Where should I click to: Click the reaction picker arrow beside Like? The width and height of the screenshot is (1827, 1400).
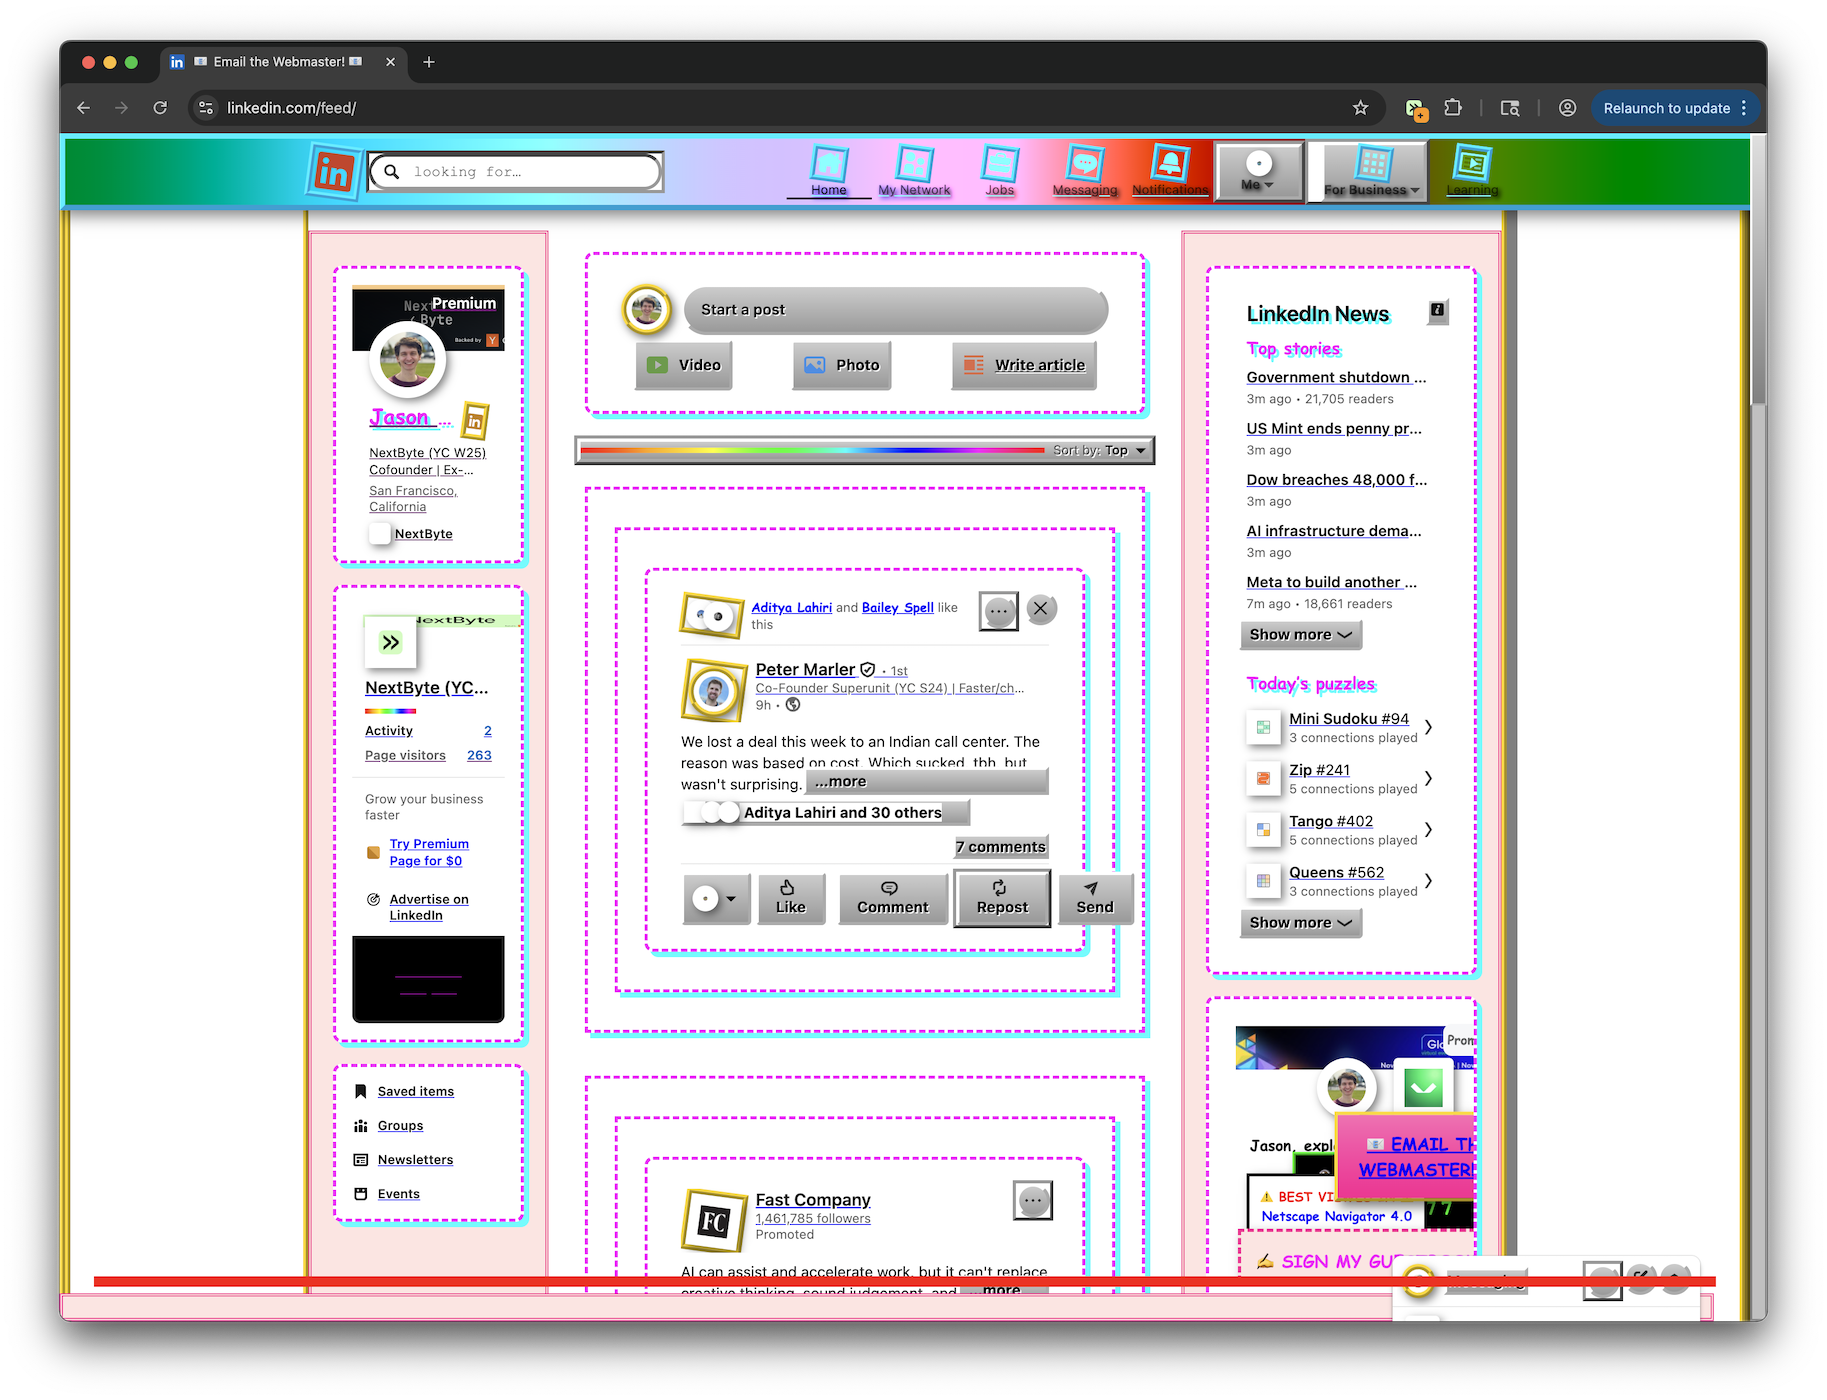[716, 898]
